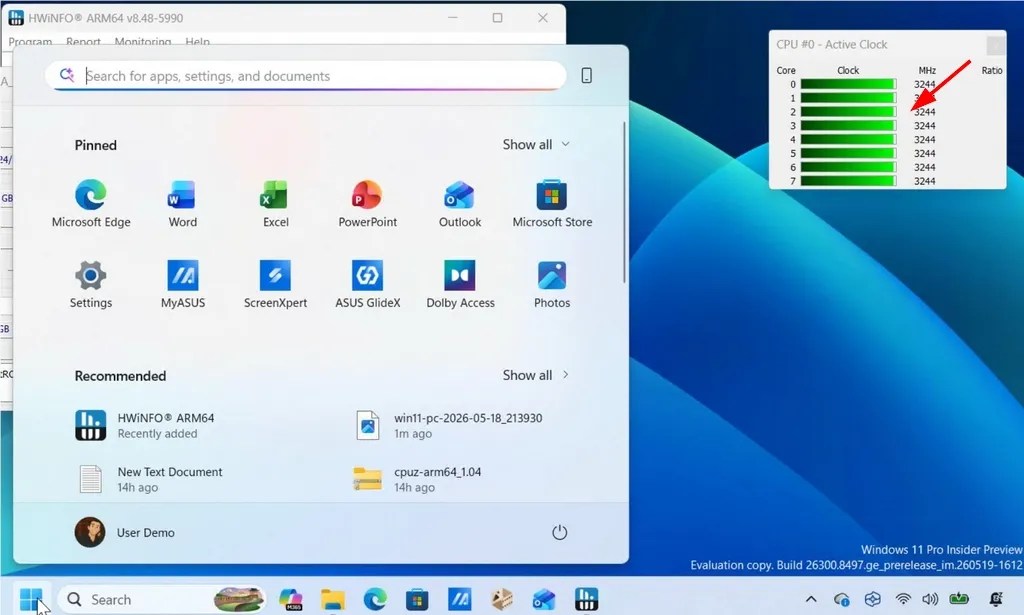Open the User Demo account menu

pos(125,532)
